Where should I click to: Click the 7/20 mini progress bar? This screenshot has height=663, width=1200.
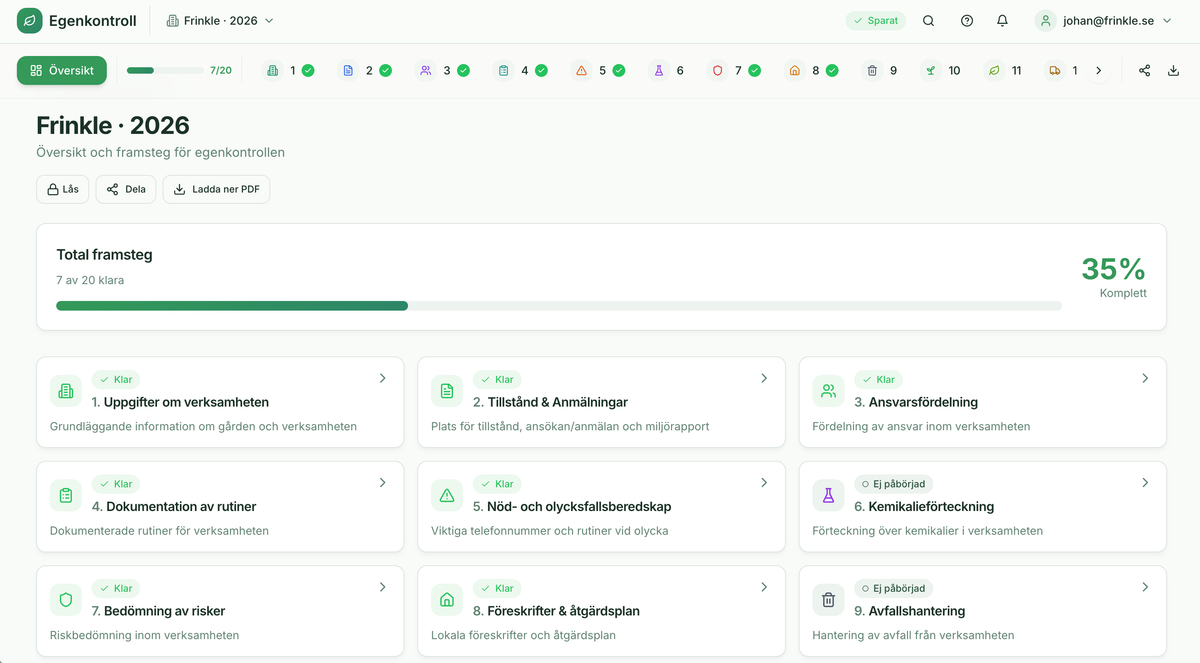[165, 71]
